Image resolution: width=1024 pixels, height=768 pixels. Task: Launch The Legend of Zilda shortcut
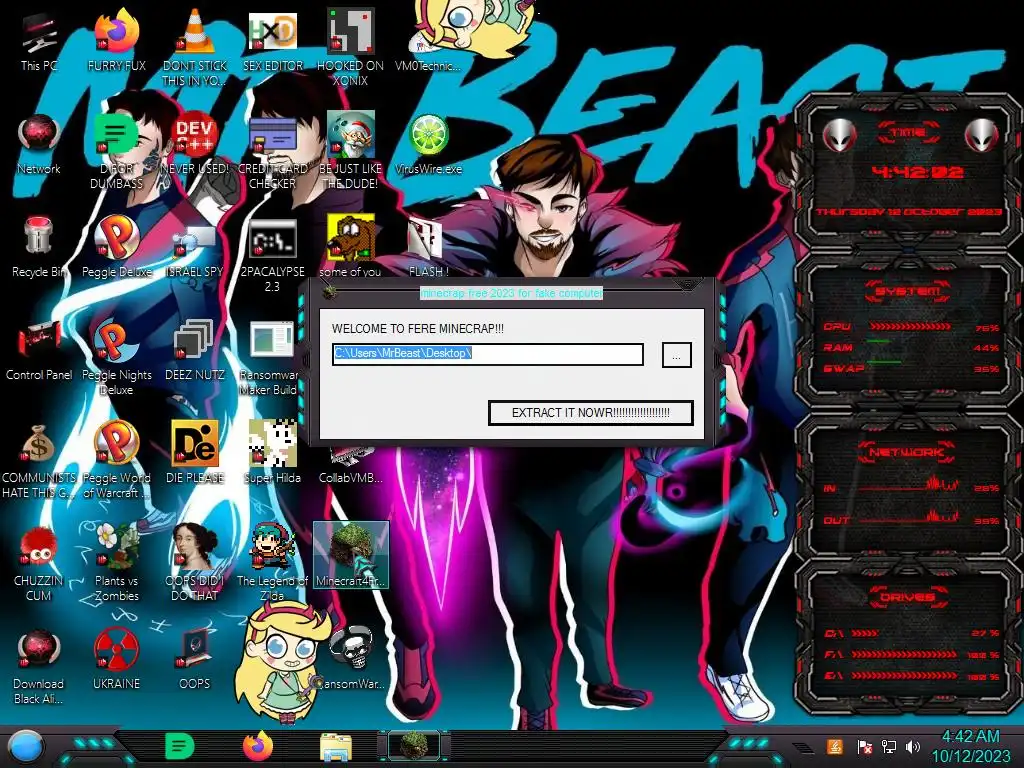point(272,563)
